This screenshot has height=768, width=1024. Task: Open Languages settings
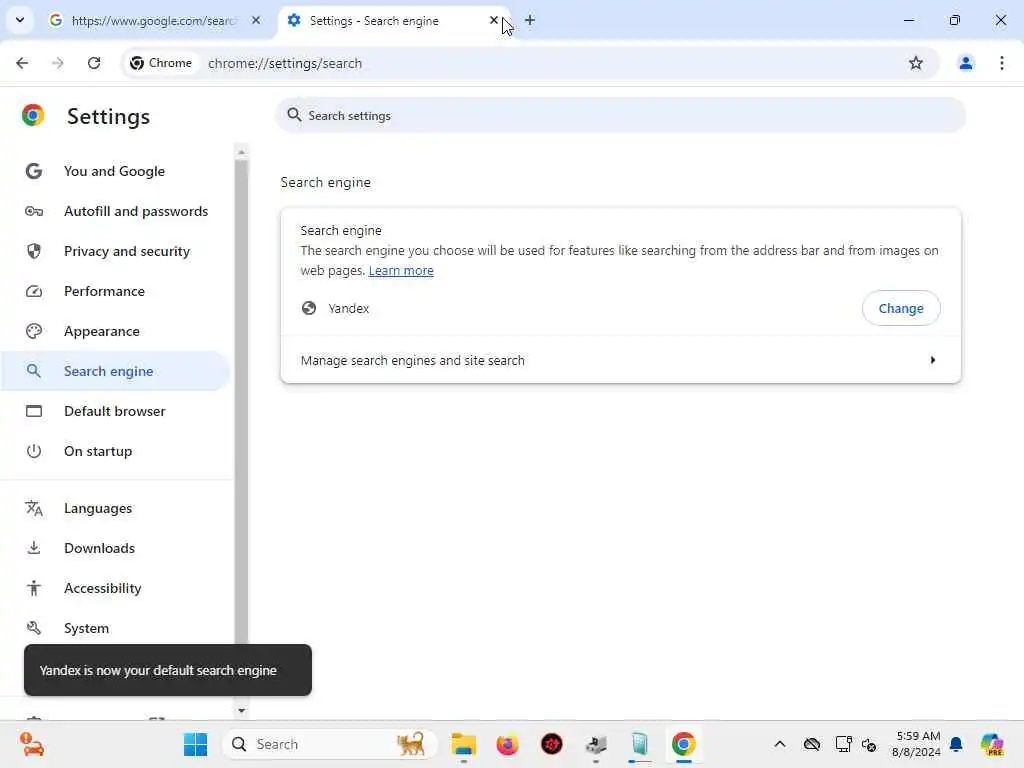(x=114, y=508)
